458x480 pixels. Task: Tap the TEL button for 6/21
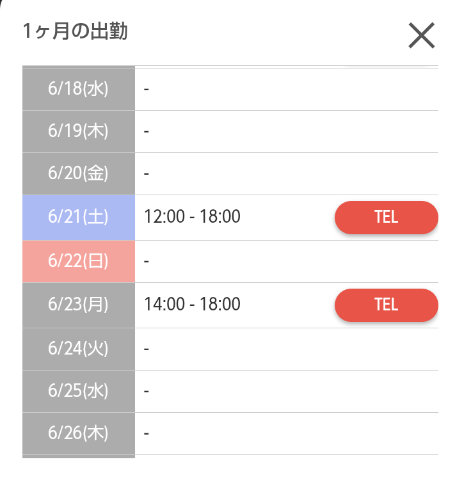coord(386,217)
